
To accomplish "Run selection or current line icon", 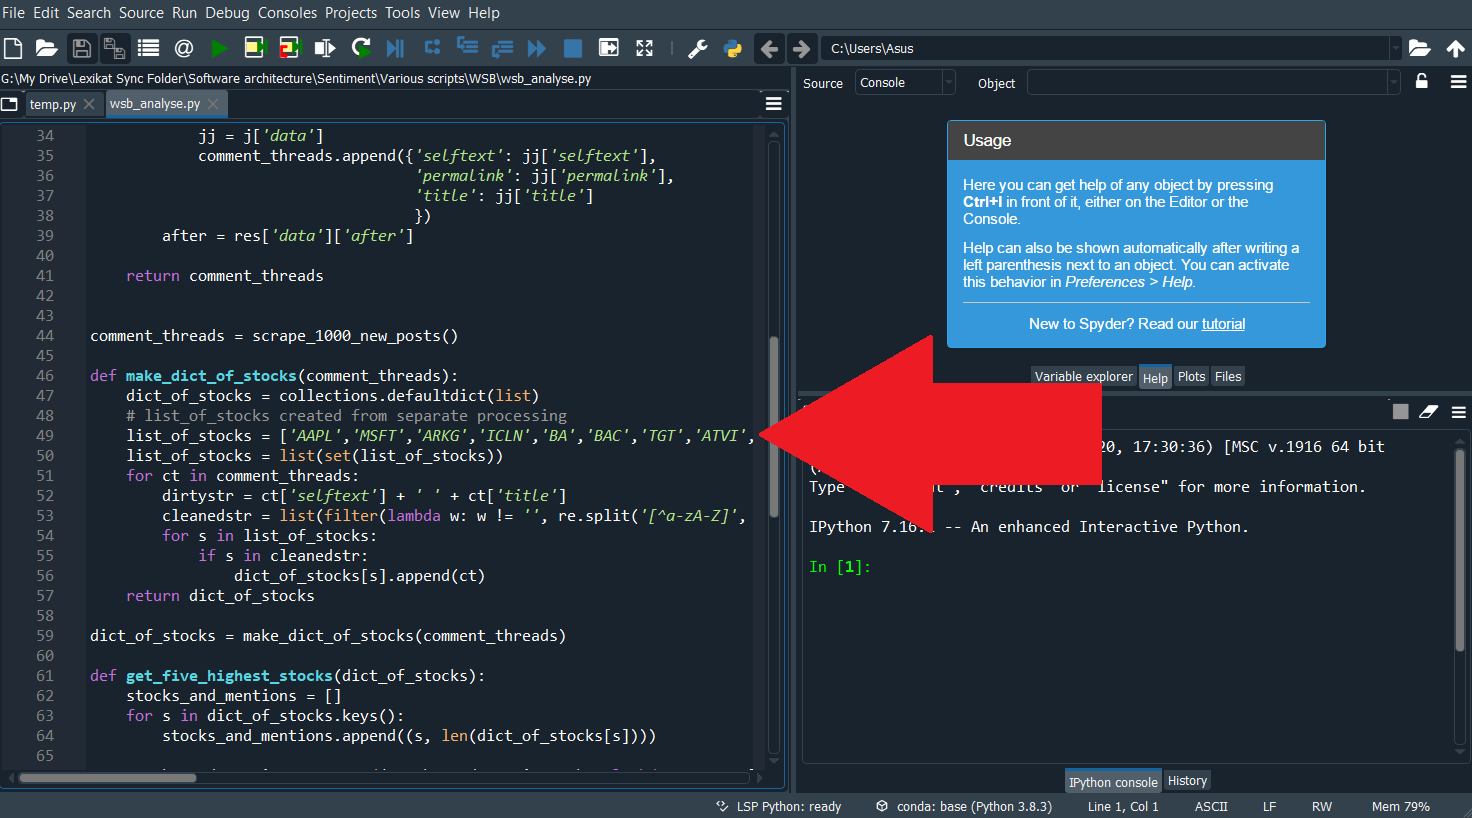I will coord(325,48).
